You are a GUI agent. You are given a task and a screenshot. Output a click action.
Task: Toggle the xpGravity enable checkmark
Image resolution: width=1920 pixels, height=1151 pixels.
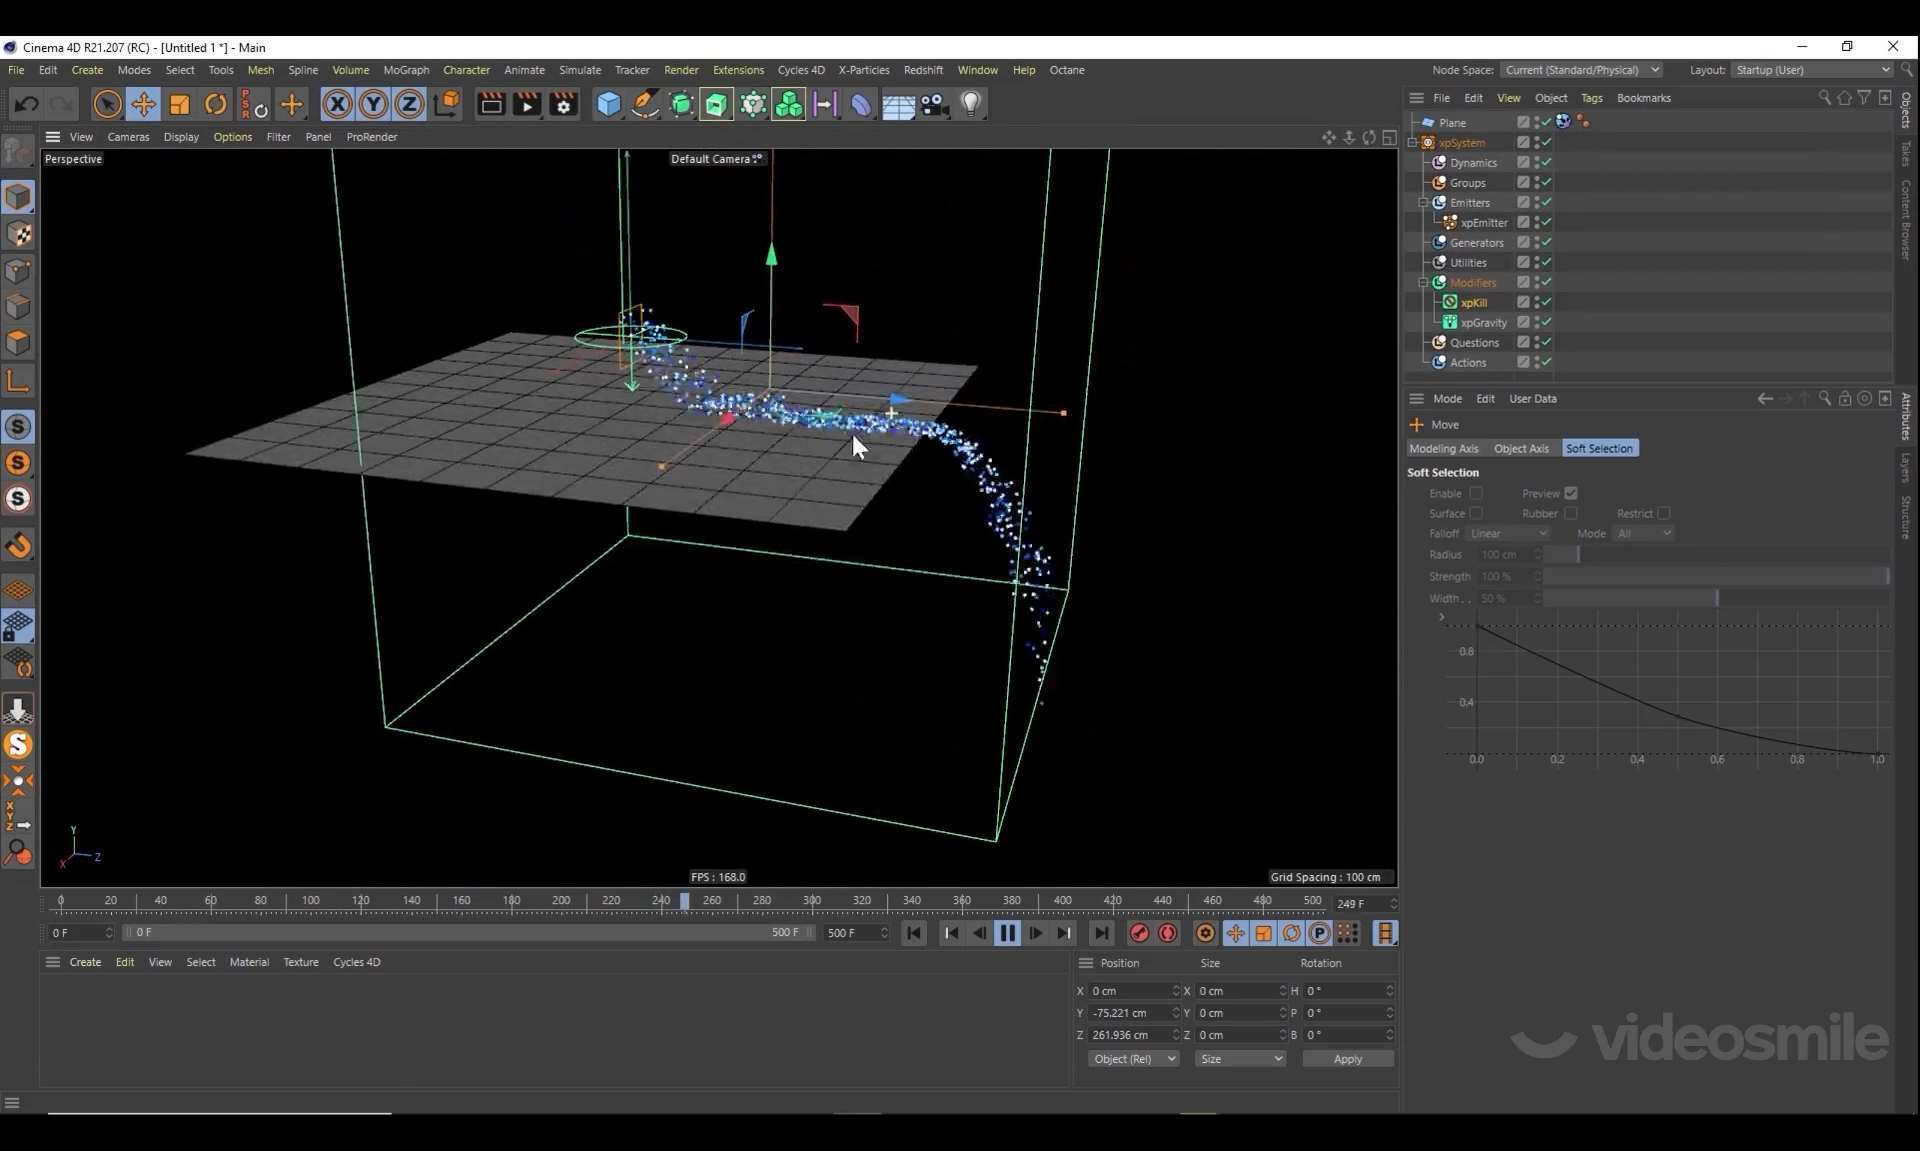[x=1546, y=322]
